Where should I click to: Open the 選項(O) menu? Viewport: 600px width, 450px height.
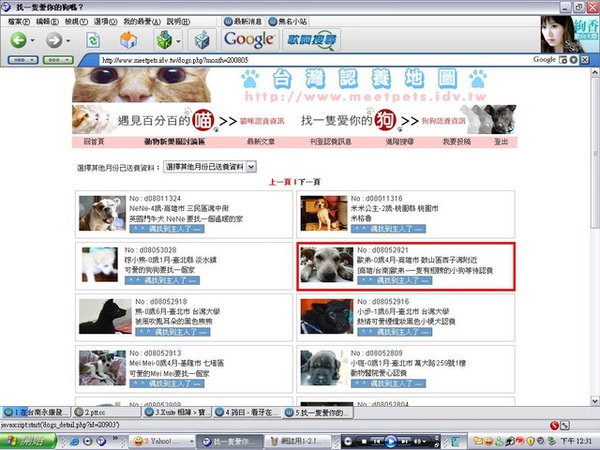pyautogui.click(x=105, y=21)
